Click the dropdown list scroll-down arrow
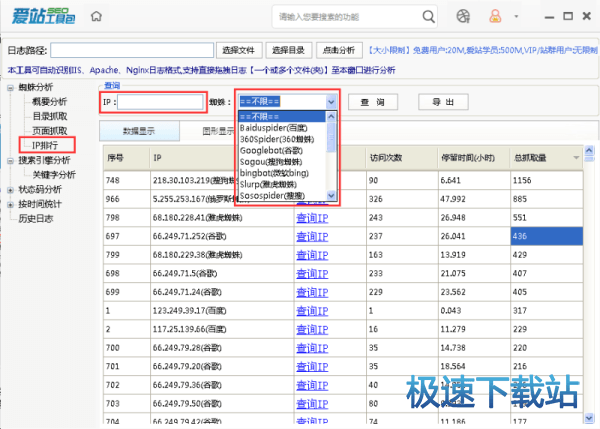600x429 pixels. point(331,195)
